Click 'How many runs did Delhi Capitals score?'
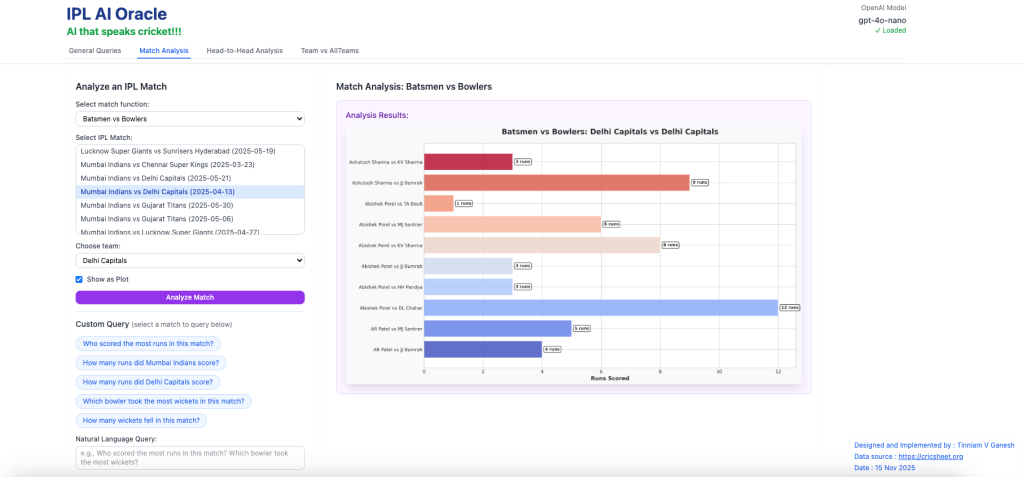This screenshot has width=1022, height=477. (x=148, y=382)
